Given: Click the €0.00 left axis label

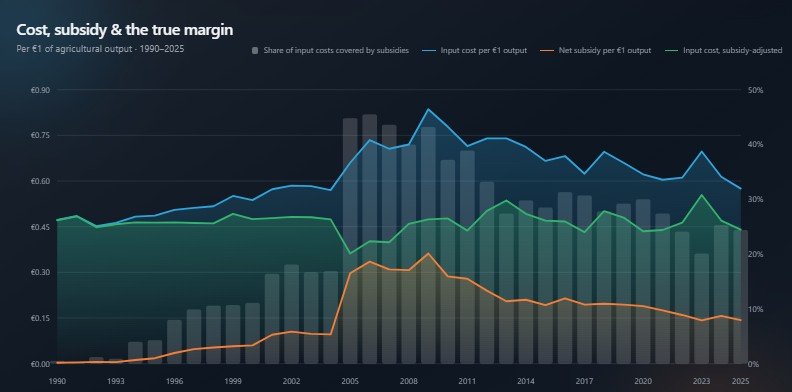Looking at the screenshot, I should coord(40,364).
